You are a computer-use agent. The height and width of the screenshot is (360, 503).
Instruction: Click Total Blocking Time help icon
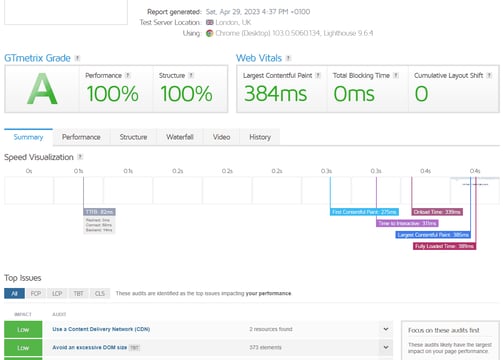coord(396,75)
